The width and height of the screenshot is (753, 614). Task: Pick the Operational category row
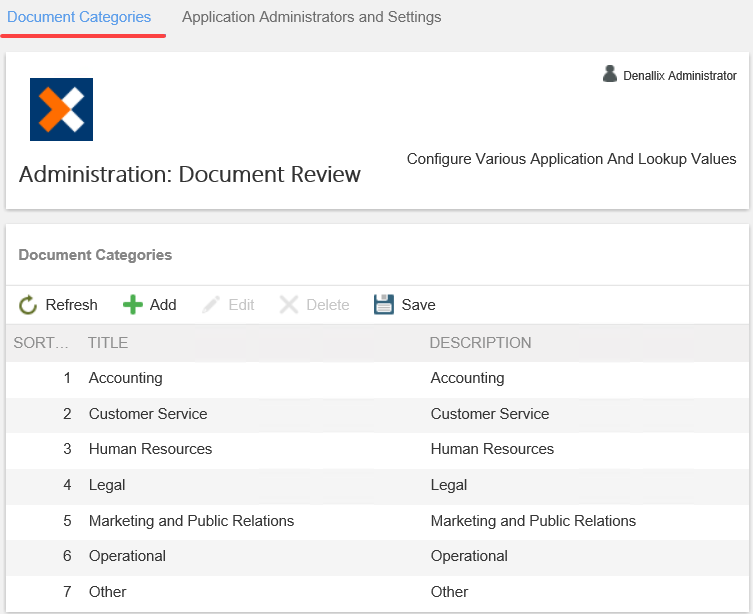127,556
